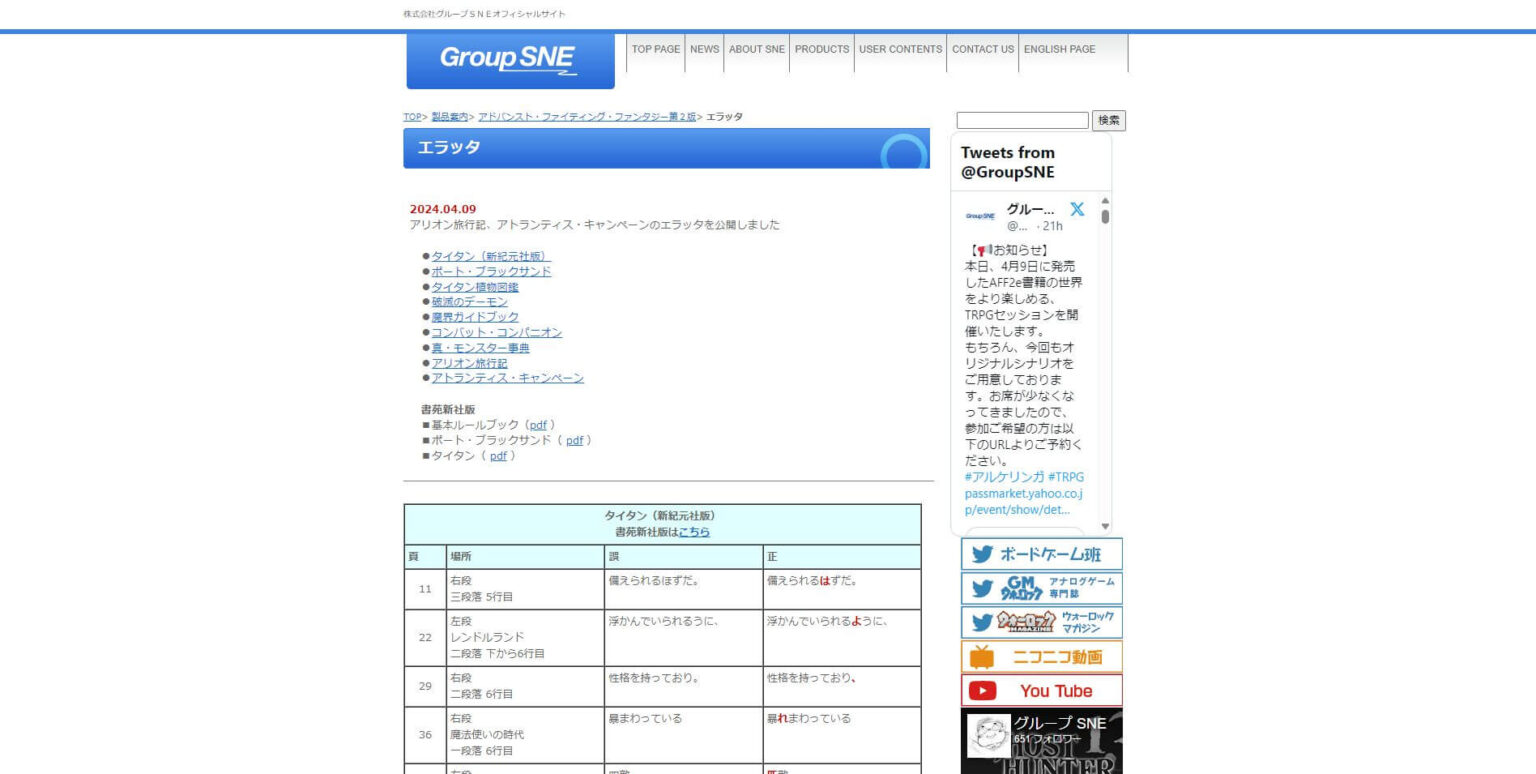This screenshot has width=1536, height=774.
Task: Go to ENGLISH PAGE in navigation
Action: coord(1059,49)
